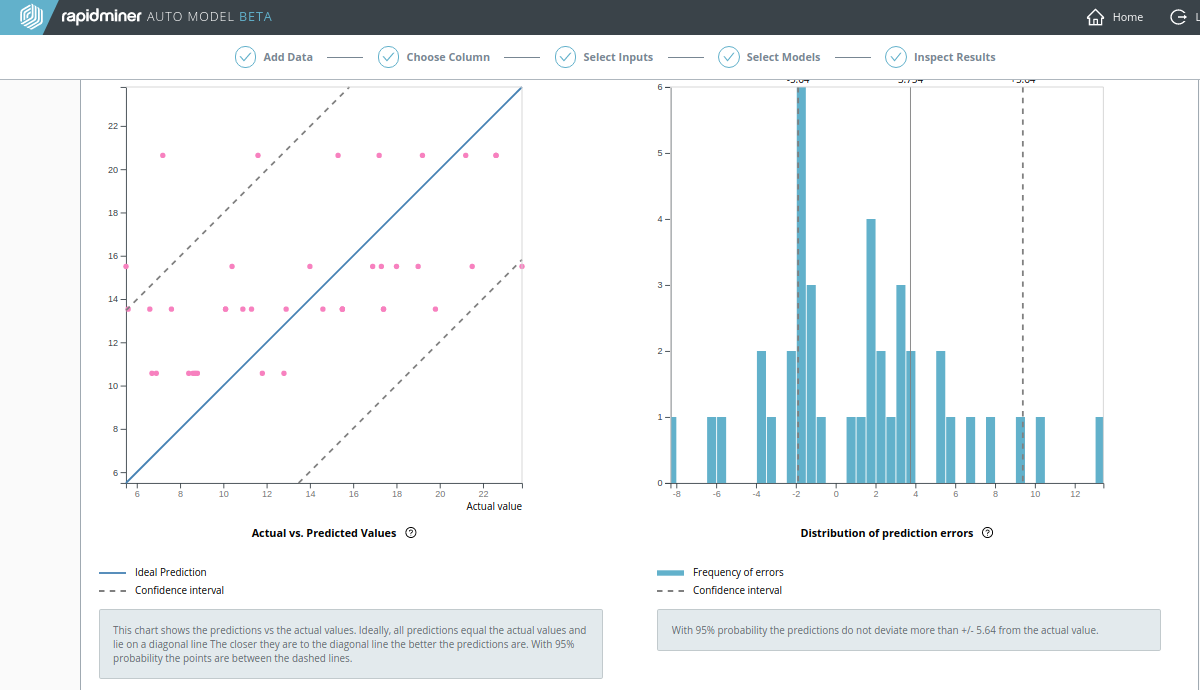The height and width of the screenshot is (690, 1200).
Task: Click the tallest histogram bar at -2
Action: 801,285
